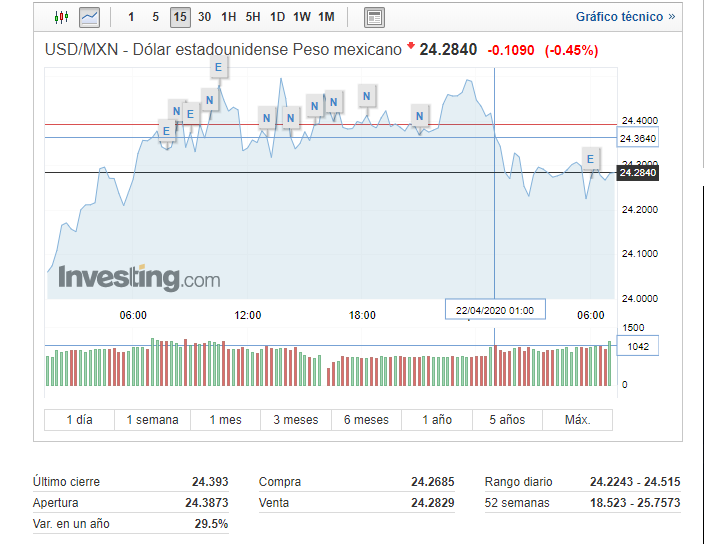
Task: Switch to candlestick chart type
Action: (x=62, y=17)
